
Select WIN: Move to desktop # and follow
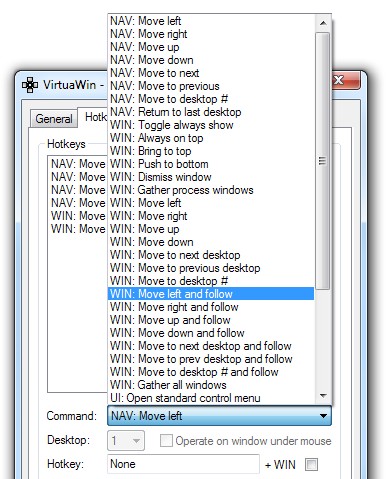click(211, 372)
